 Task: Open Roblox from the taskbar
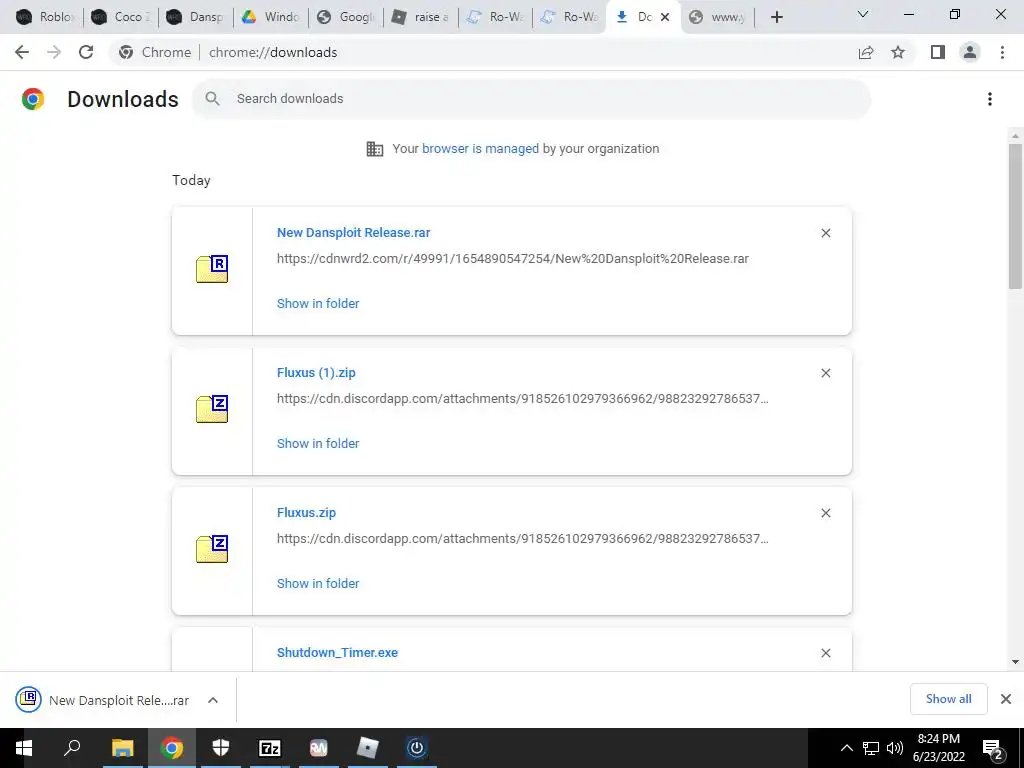coord(368,748)
